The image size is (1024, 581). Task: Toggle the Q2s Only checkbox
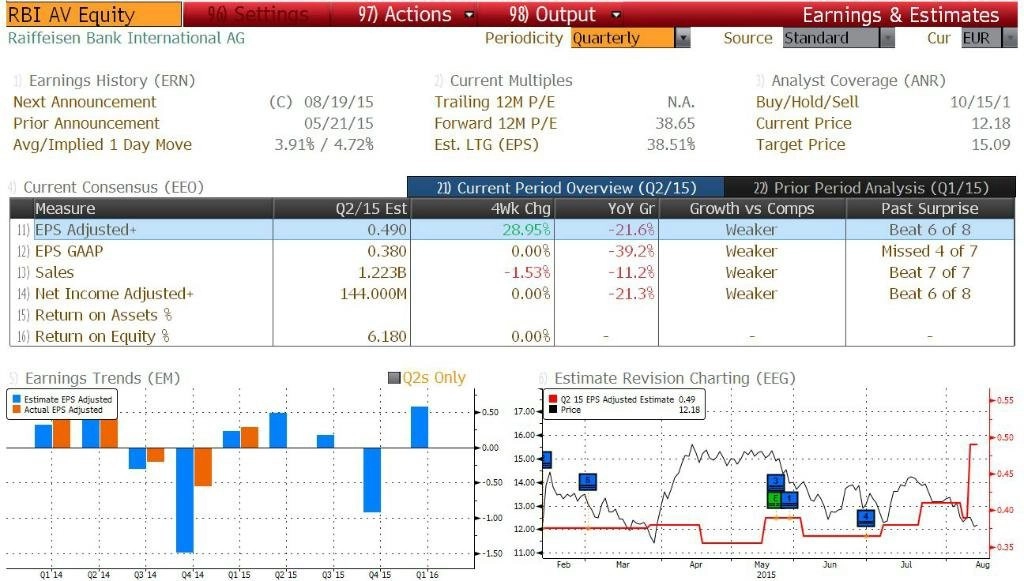click(394, 377)
